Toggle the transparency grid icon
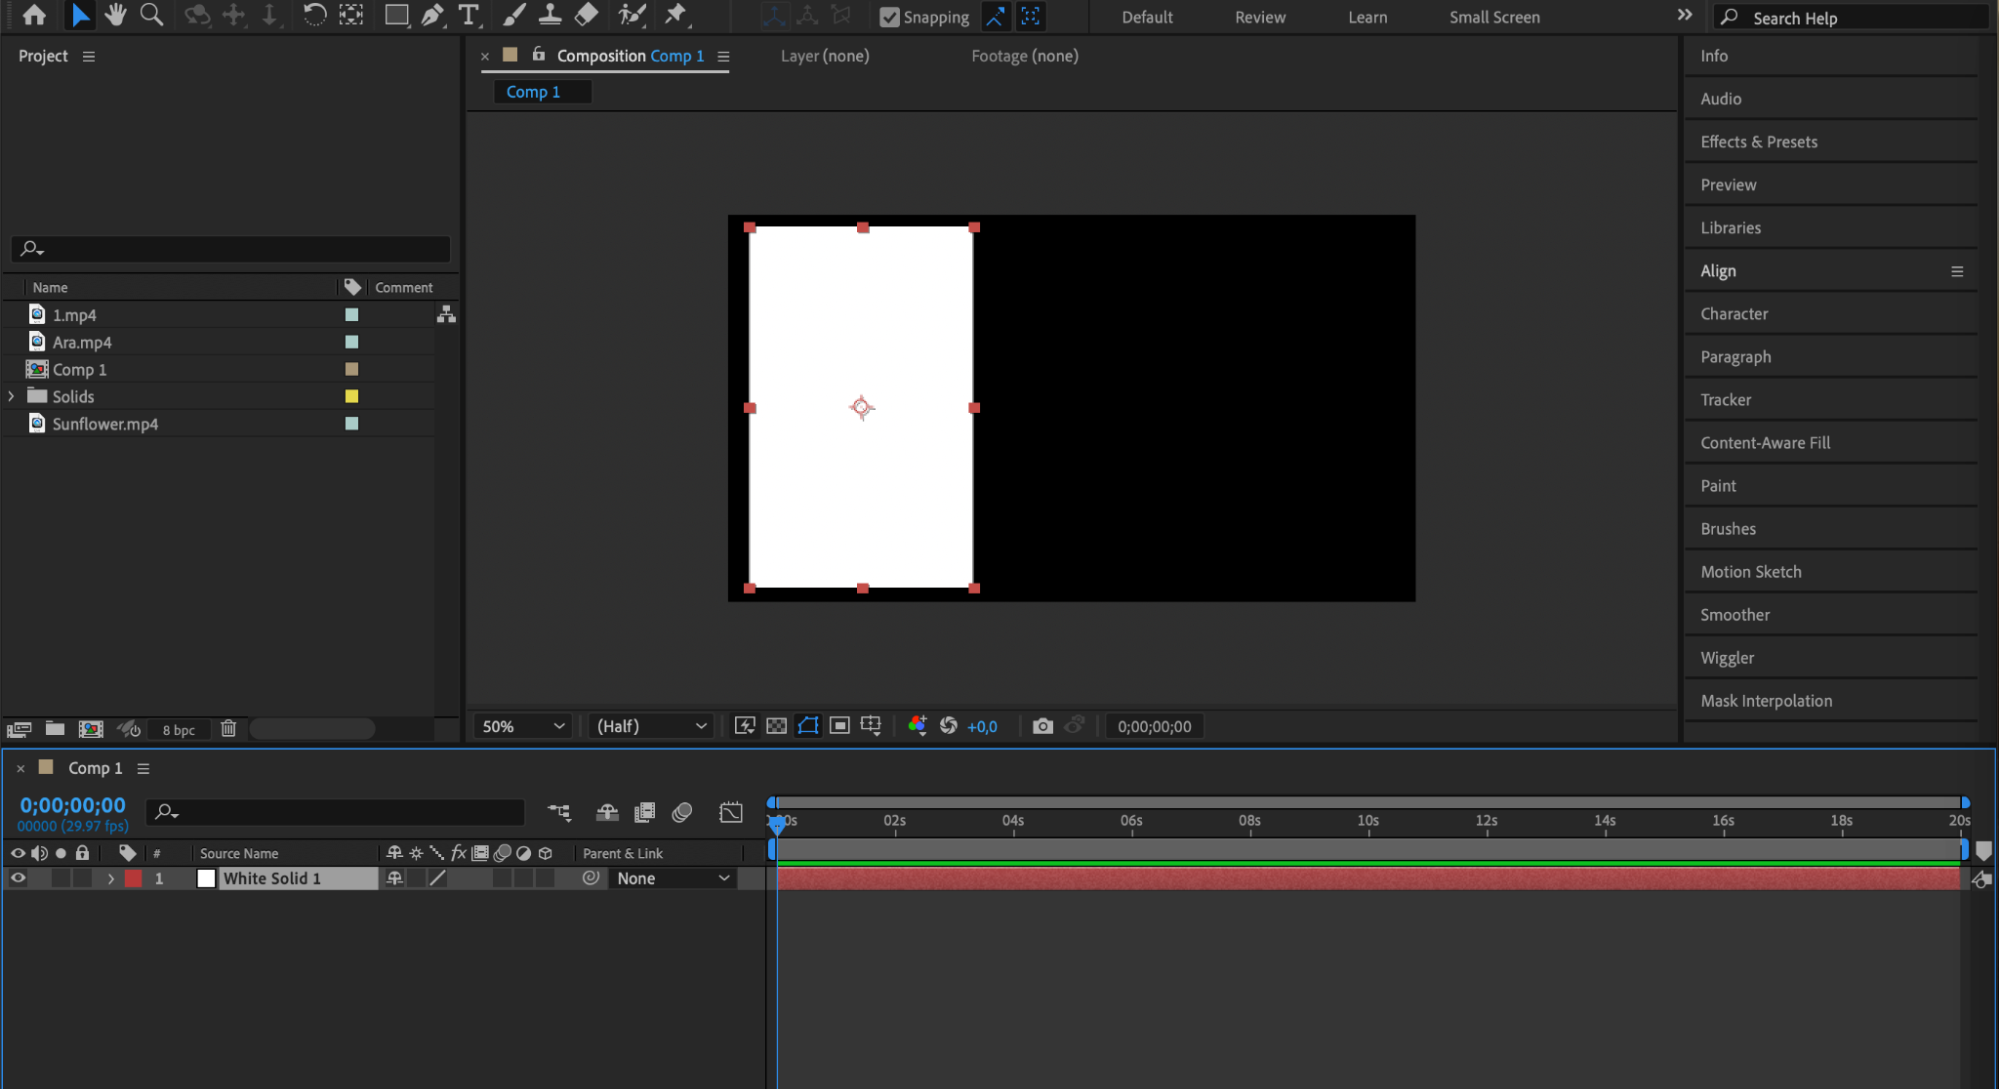The width and height of the screenshot is (1999, 1090). pyautogui.click(x=776, y=726)
